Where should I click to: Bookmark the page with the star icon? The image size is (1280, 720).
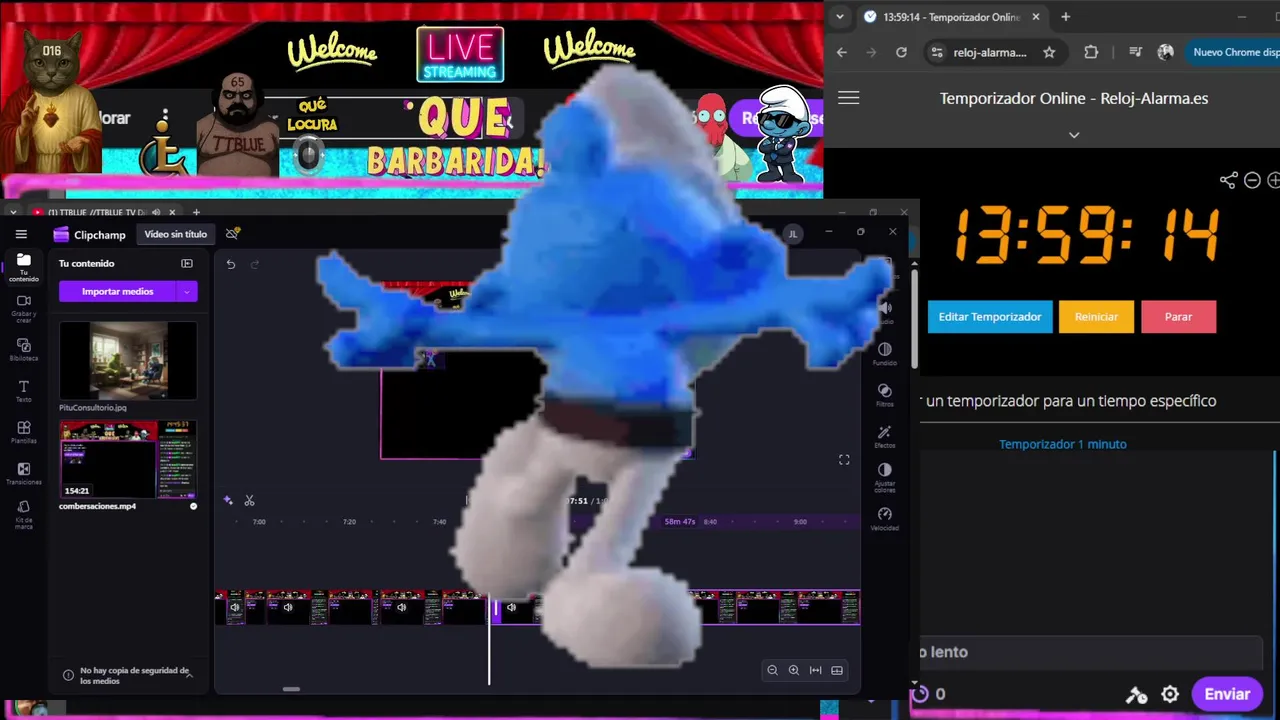(1049, 52)
